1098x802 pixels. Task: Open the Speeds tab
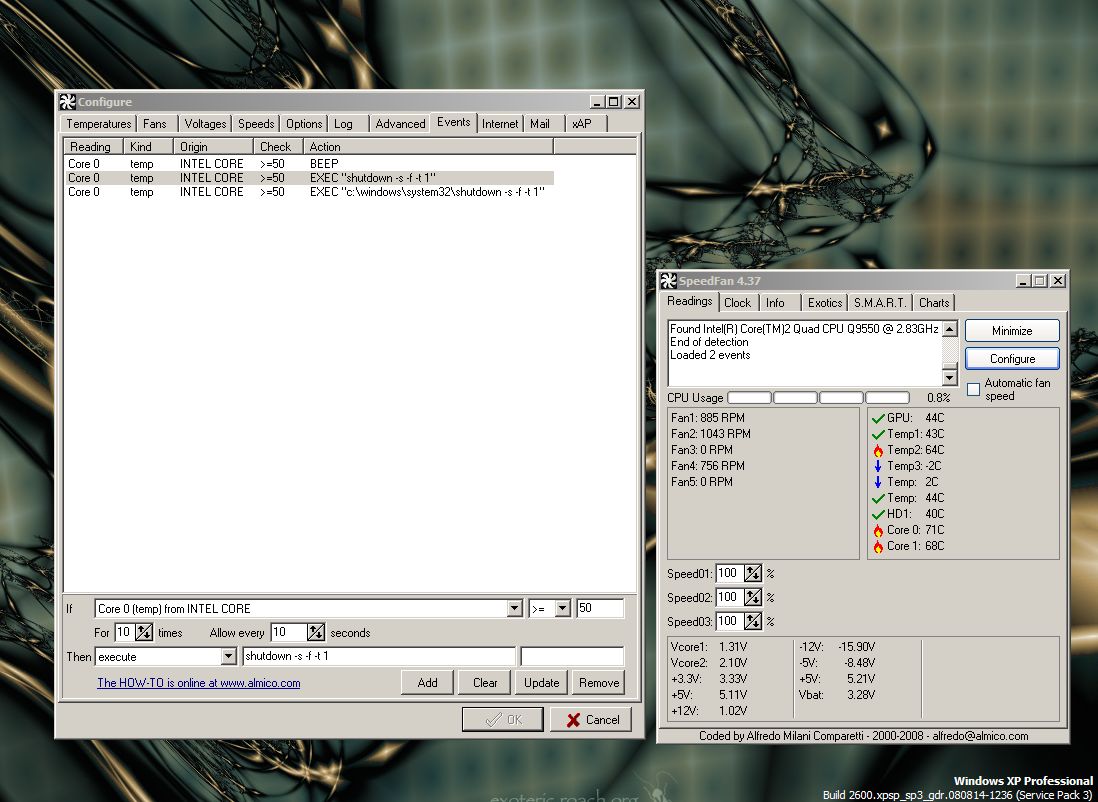click(x=256, y=124)
